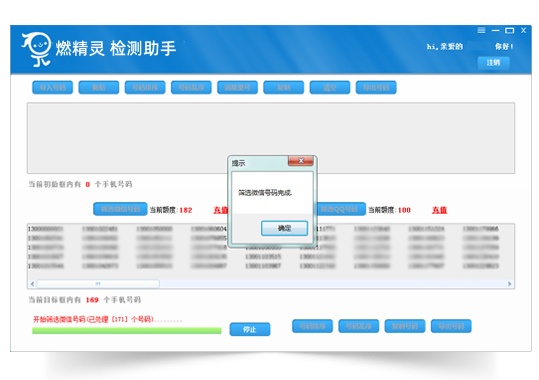Viewport: 539px width, 380px height.
Task: Close the 提示 dialog with red X
Action: pos(301,161)
